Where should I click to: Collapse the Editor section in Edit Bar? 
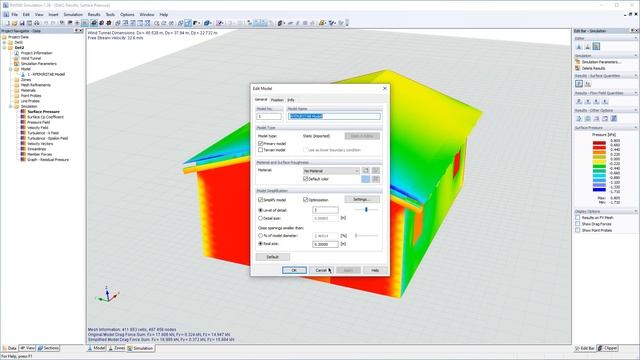click(636, 38)
